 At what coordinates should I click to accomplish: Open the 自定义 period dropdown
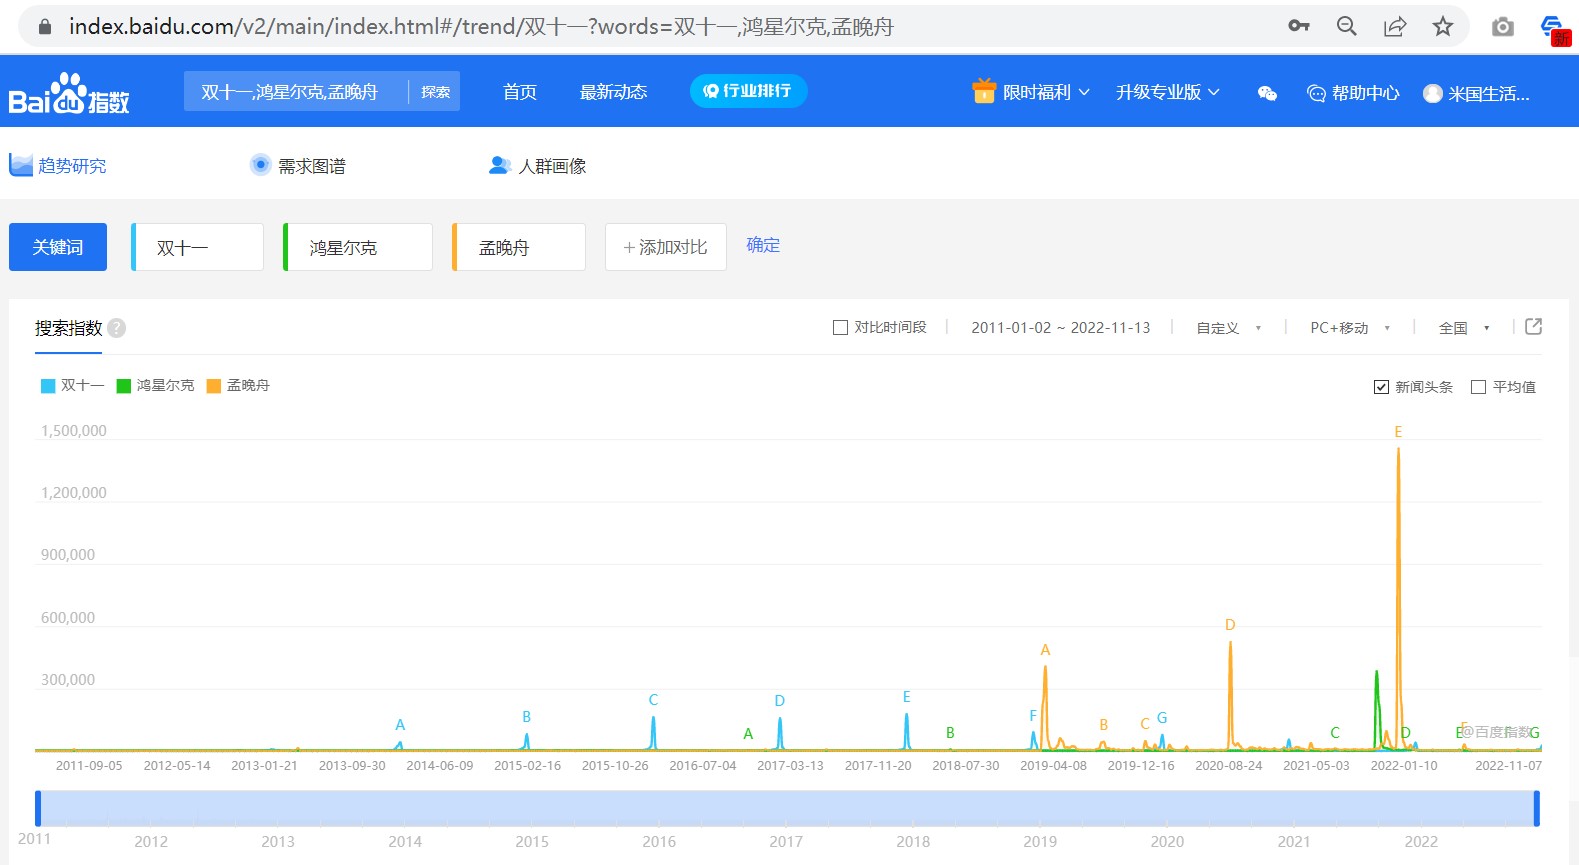click(x=1229, y=328)
